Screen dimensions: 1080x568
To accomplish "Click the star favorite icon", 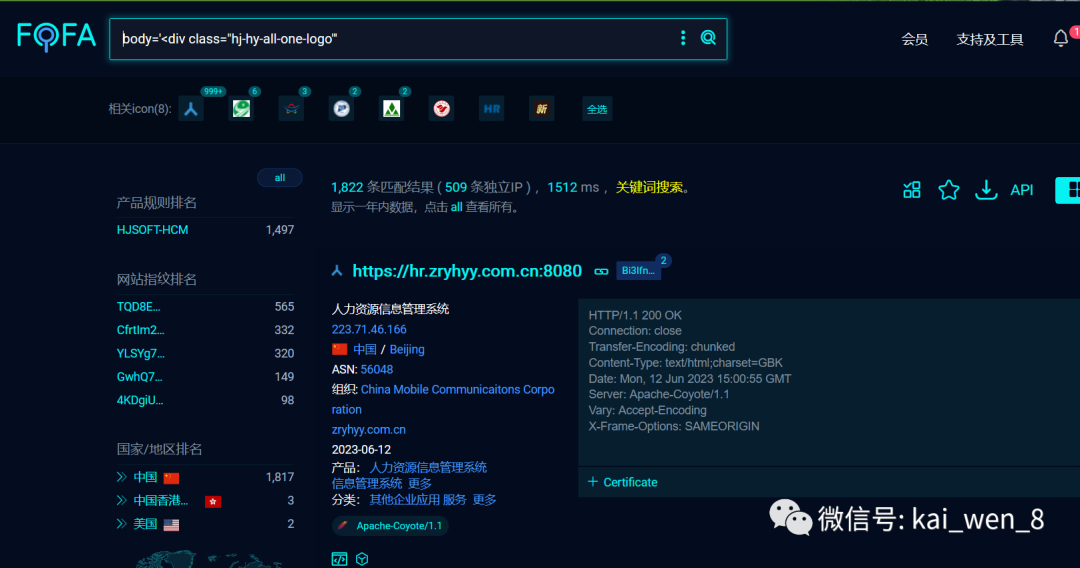I will 948,190.
